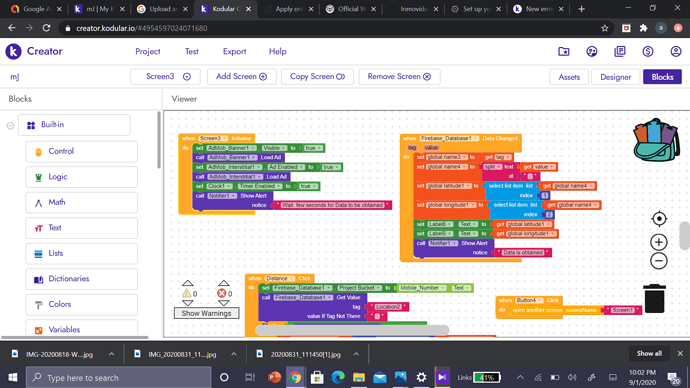The image size is (690, 388).
Task: Open options for IMG_20200831_11 download item
Action: (x=234, y=354)
